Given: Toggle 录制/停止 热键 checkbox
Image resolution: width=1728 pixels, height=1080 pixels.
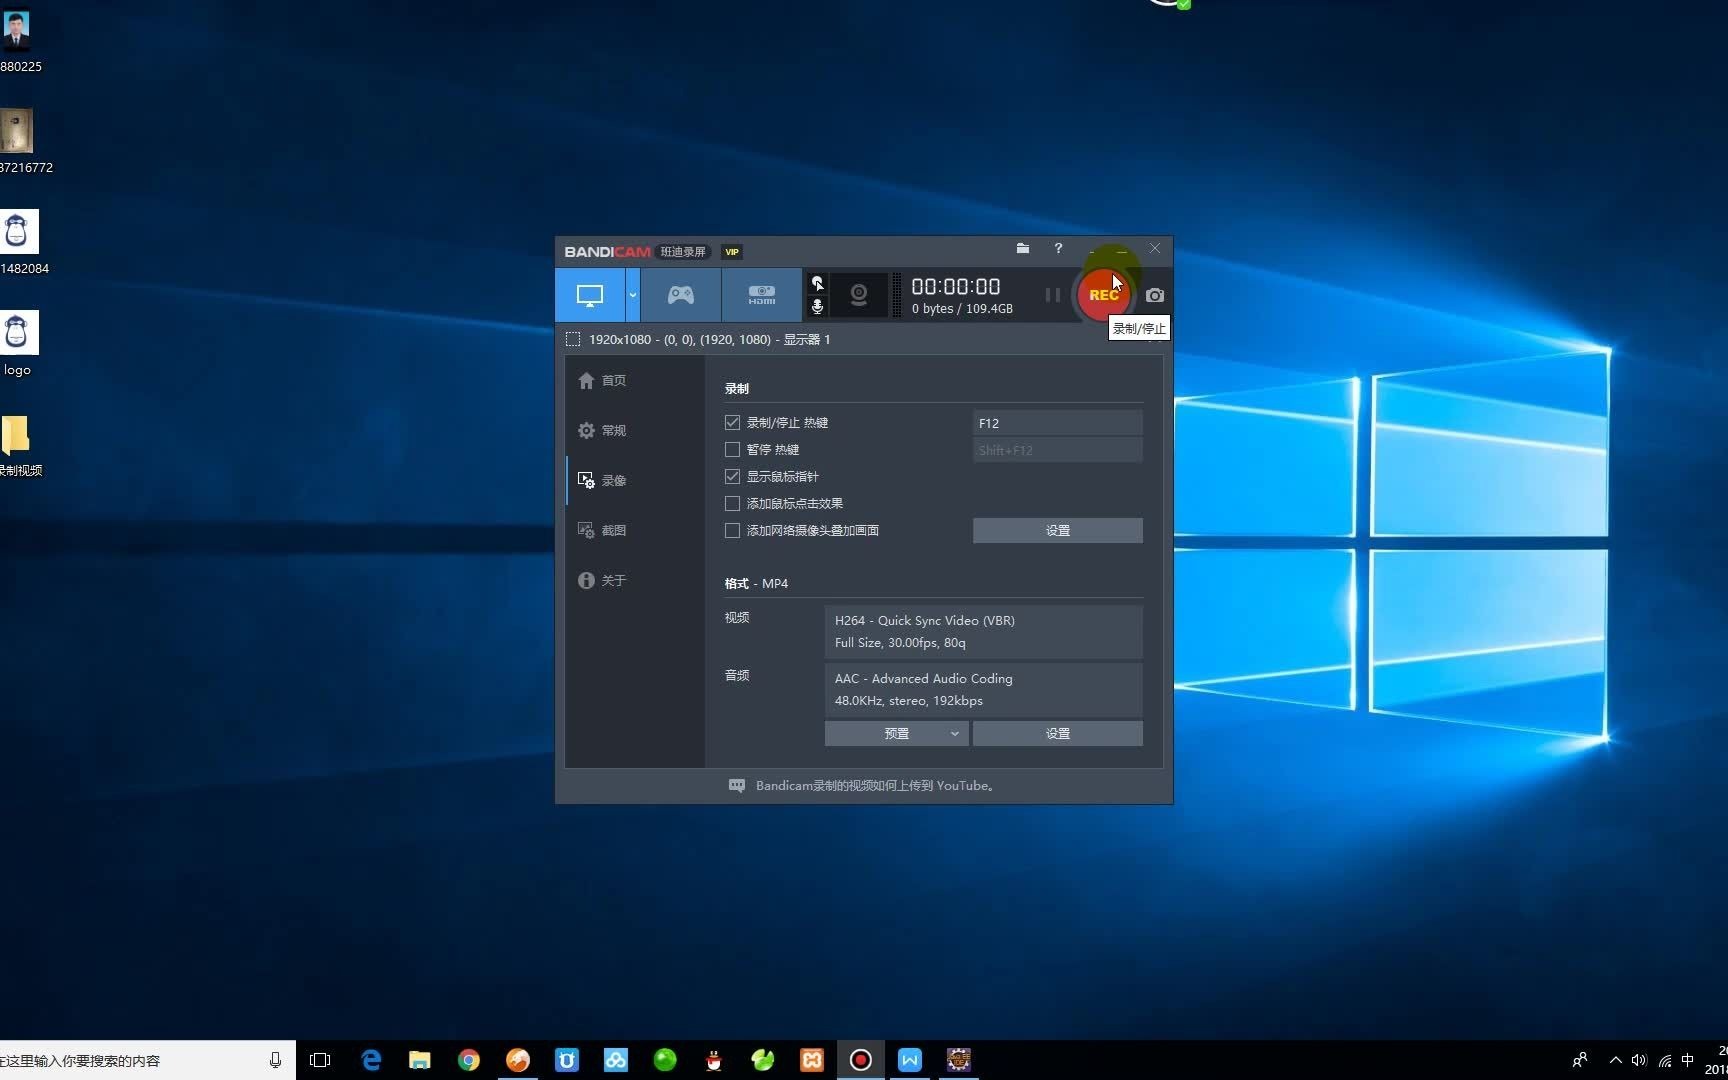Looking at the screenshot, I should point(732,422).
